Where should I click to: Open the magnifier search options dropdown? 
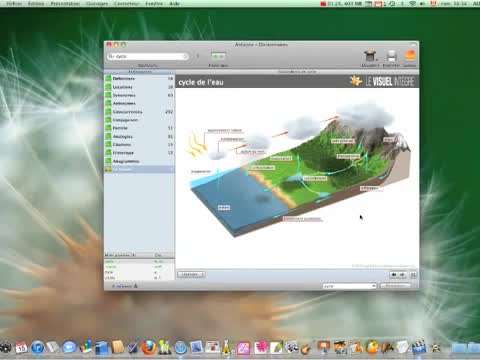[x=111, y=56]
